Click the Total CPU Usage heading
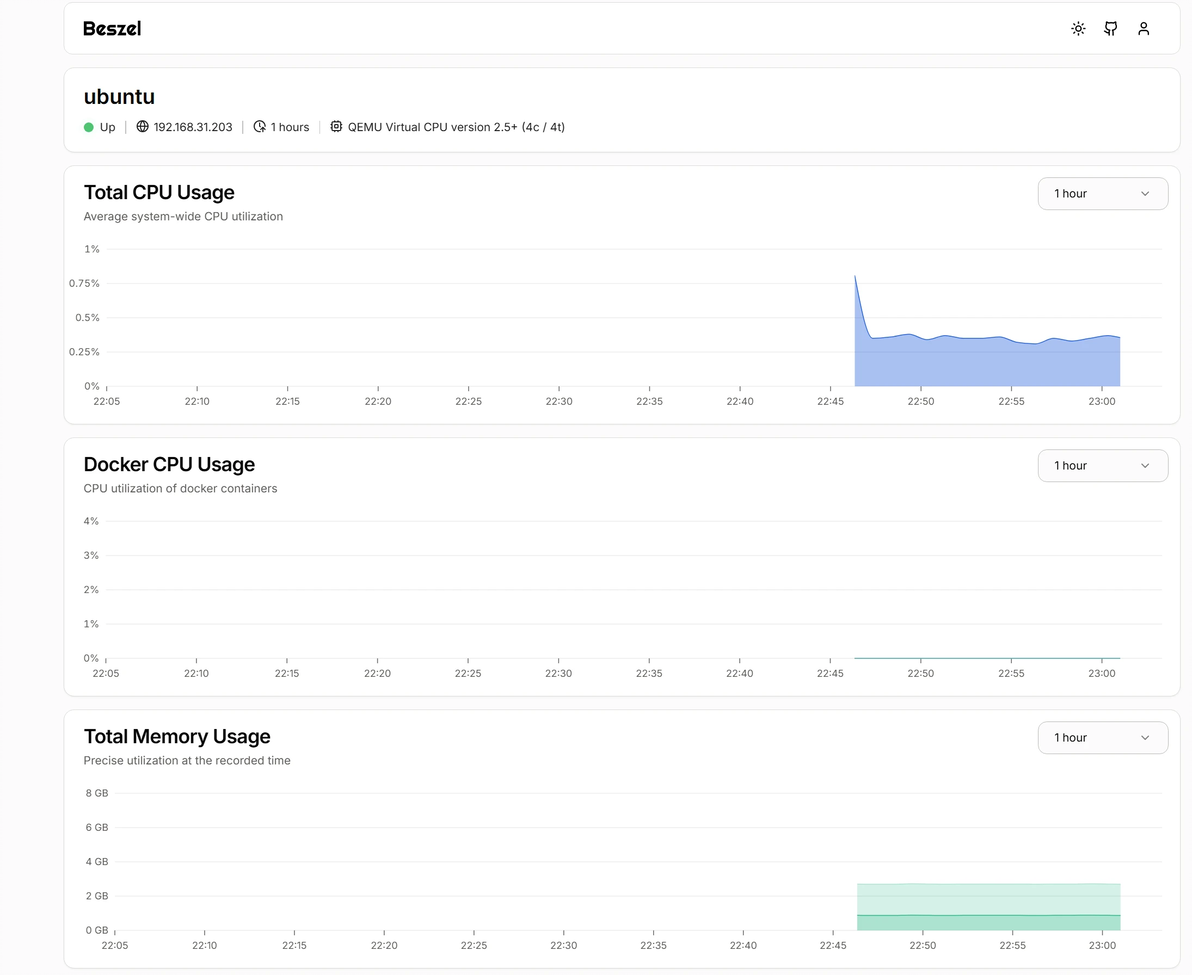Image resolution: width=1192 pixels, height=975 pixels. (159, 192)
